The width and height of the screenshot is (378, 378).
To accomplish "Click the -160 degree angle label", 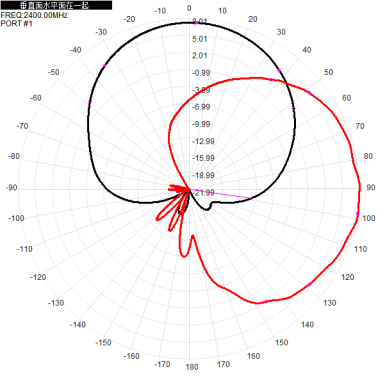I will pos(131,356).
